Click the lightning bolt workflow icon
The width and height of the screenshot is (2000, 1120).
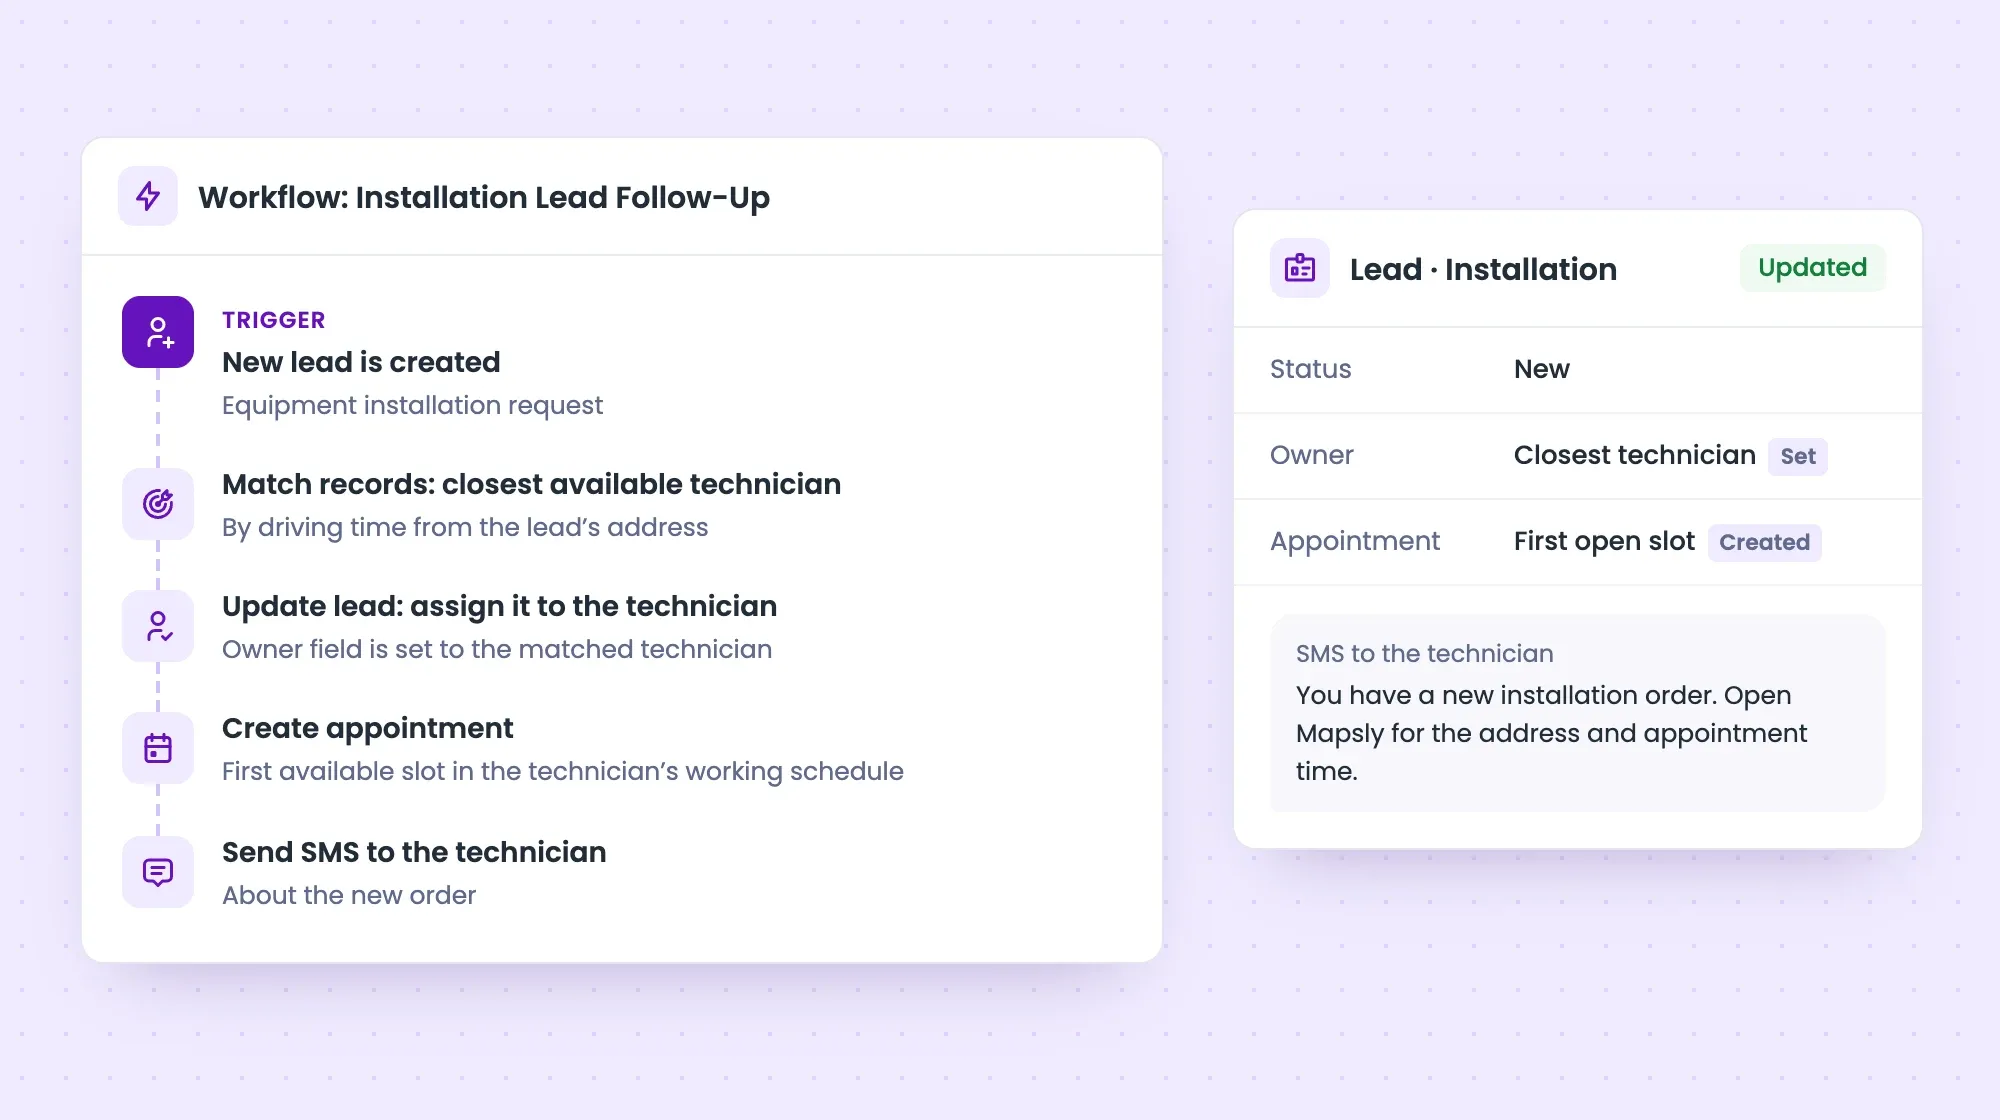click(148, 196)
